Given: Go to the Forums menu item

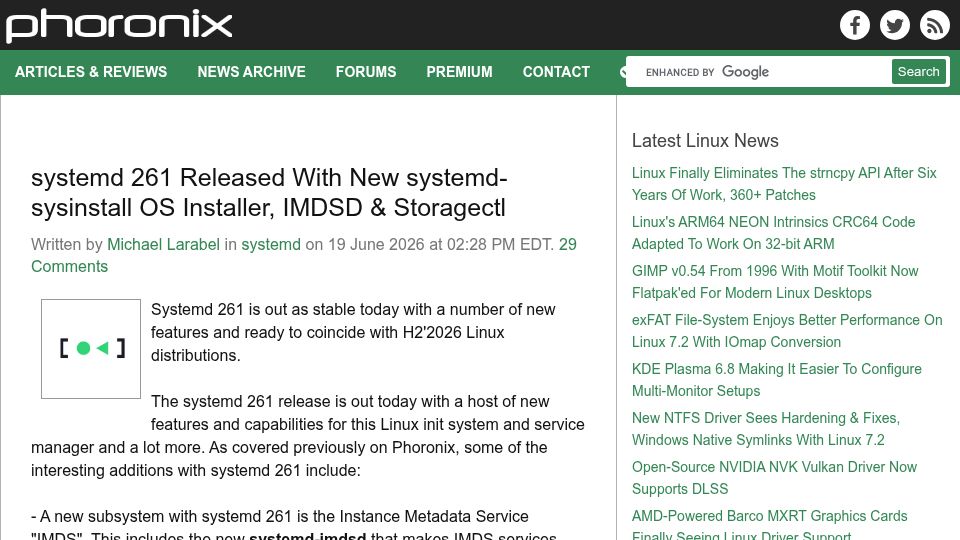Looking at the screenshot, I should tap(366, 72).
